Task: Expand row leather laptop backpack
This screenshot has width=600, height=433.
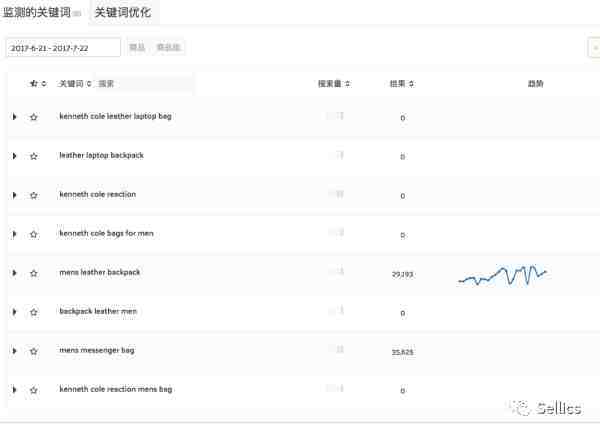Action: click(15, 156)
